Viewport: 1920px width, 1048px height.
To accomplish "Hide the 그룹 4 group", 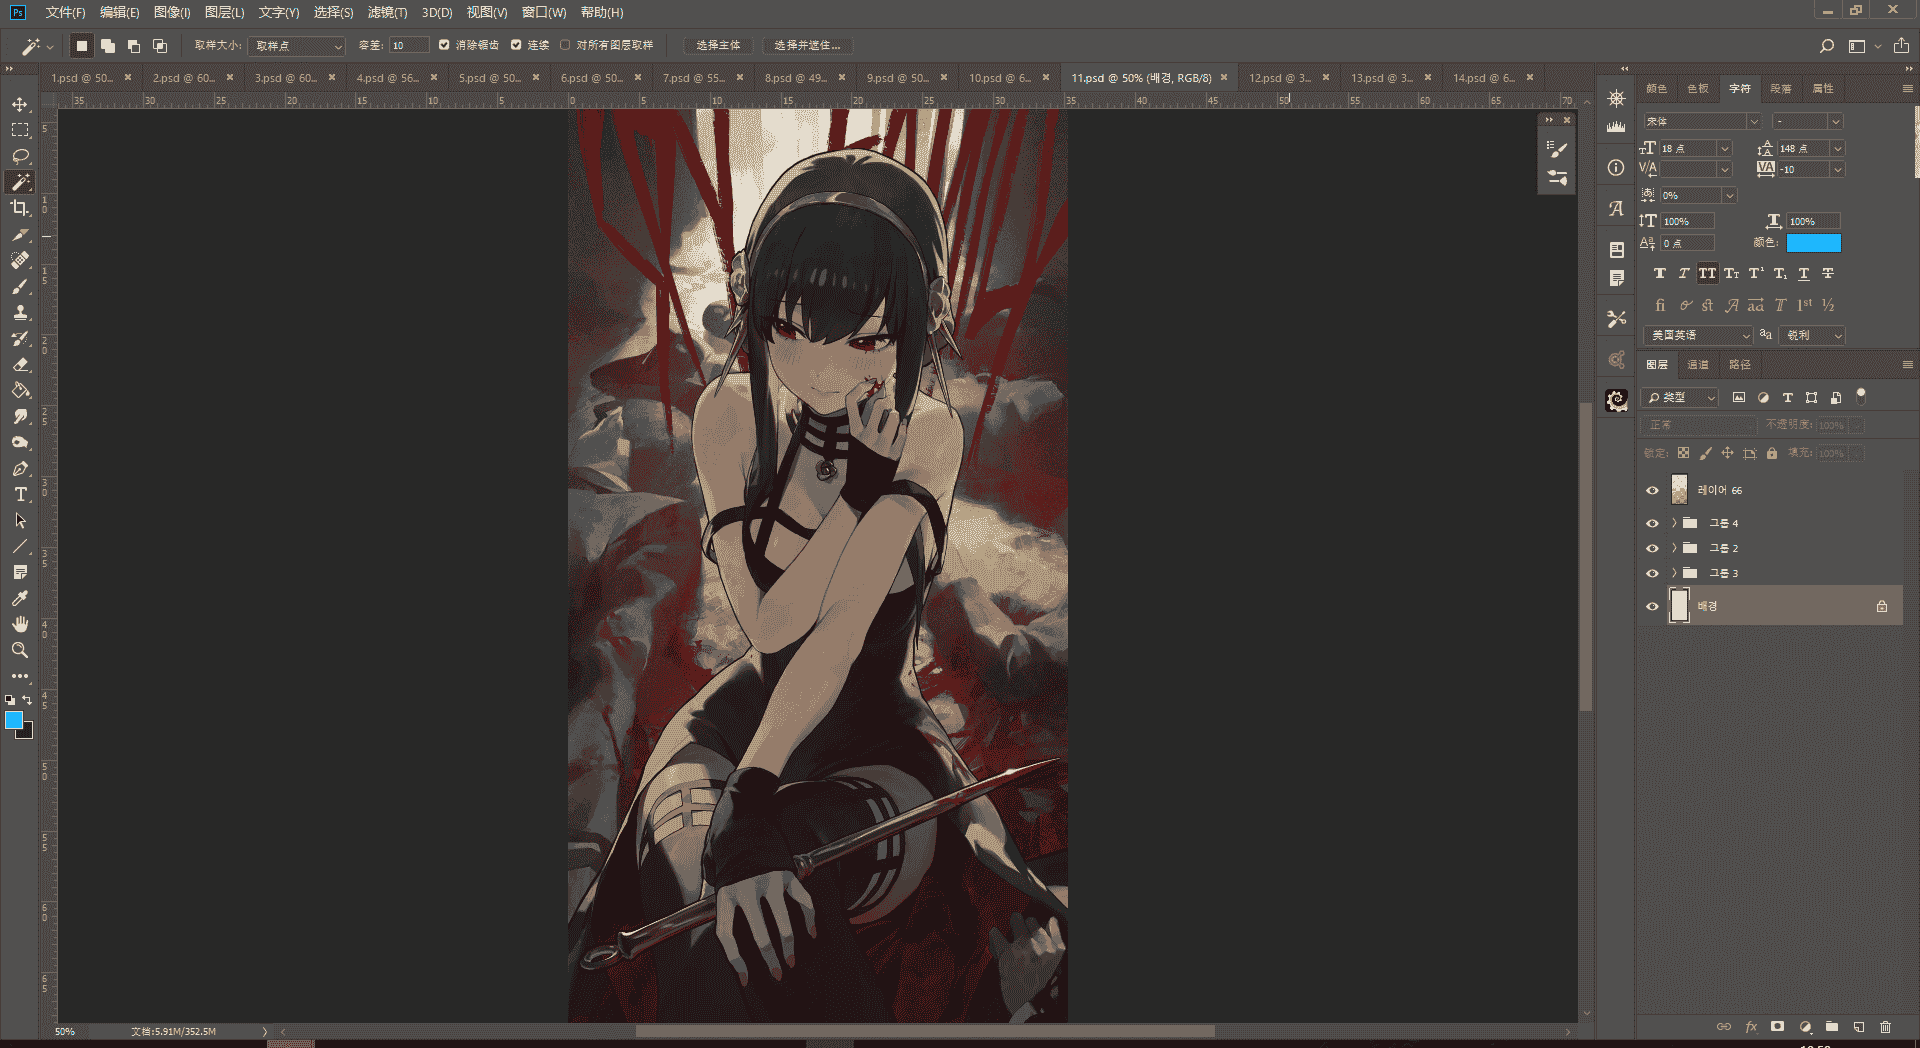I will pyautogui.click(x=1652, y=523).
